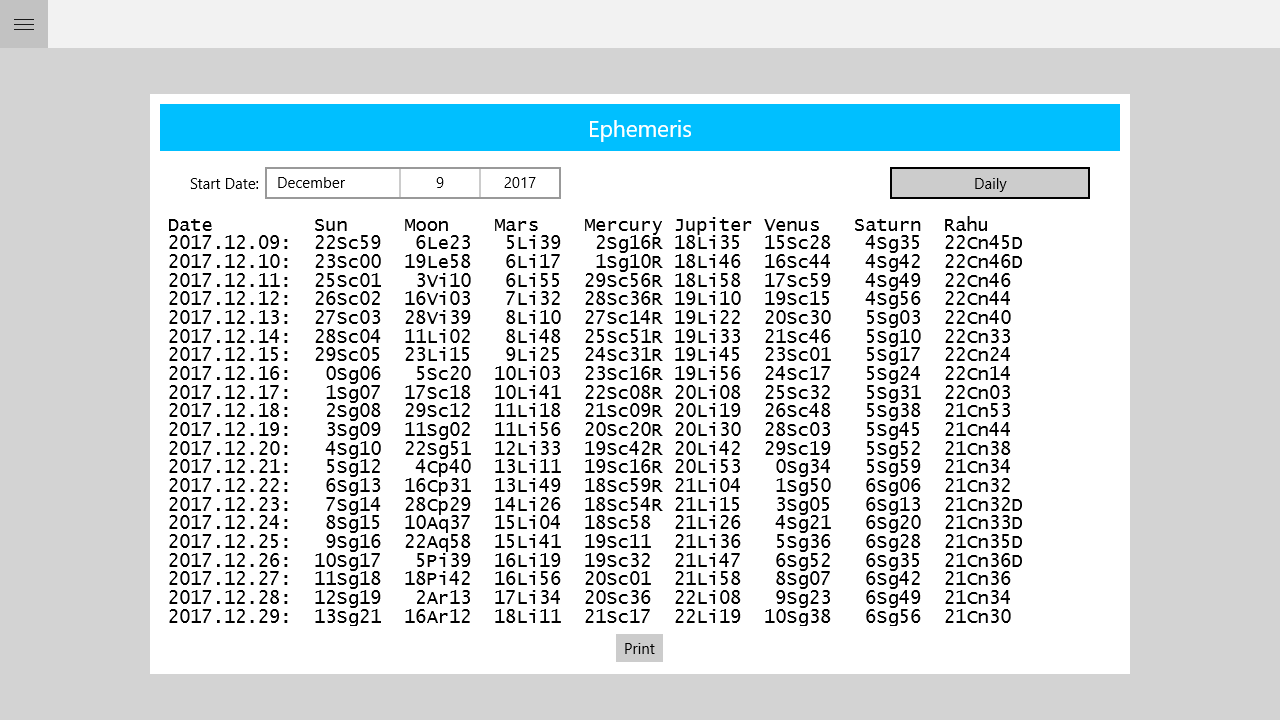The image size is (1280, 720).
Task: Click Moon value 6Le23
Action: coord(444,243)
